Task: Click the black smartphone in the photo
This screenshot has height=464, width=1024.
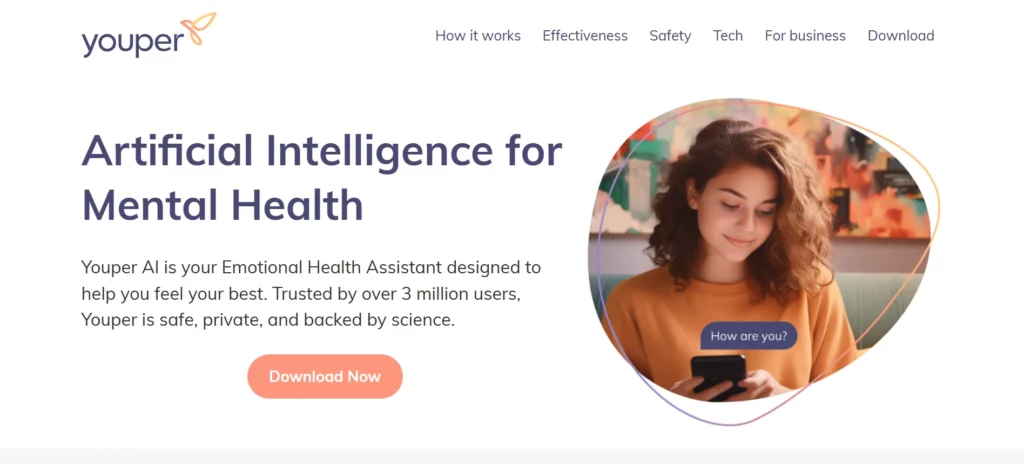Action: (718, 374)
